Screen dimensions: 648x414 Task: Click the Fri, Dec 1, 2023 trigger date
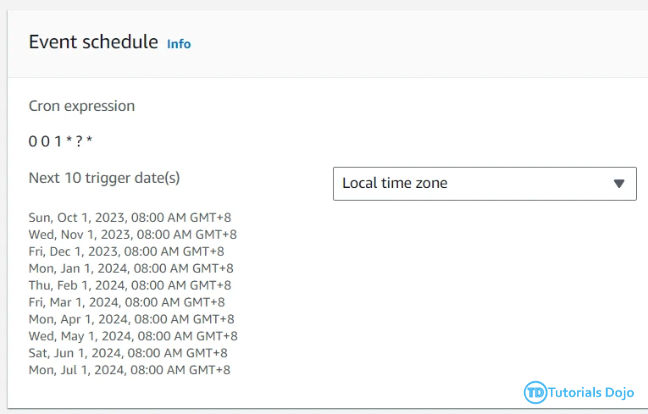[x=126, y=251]
